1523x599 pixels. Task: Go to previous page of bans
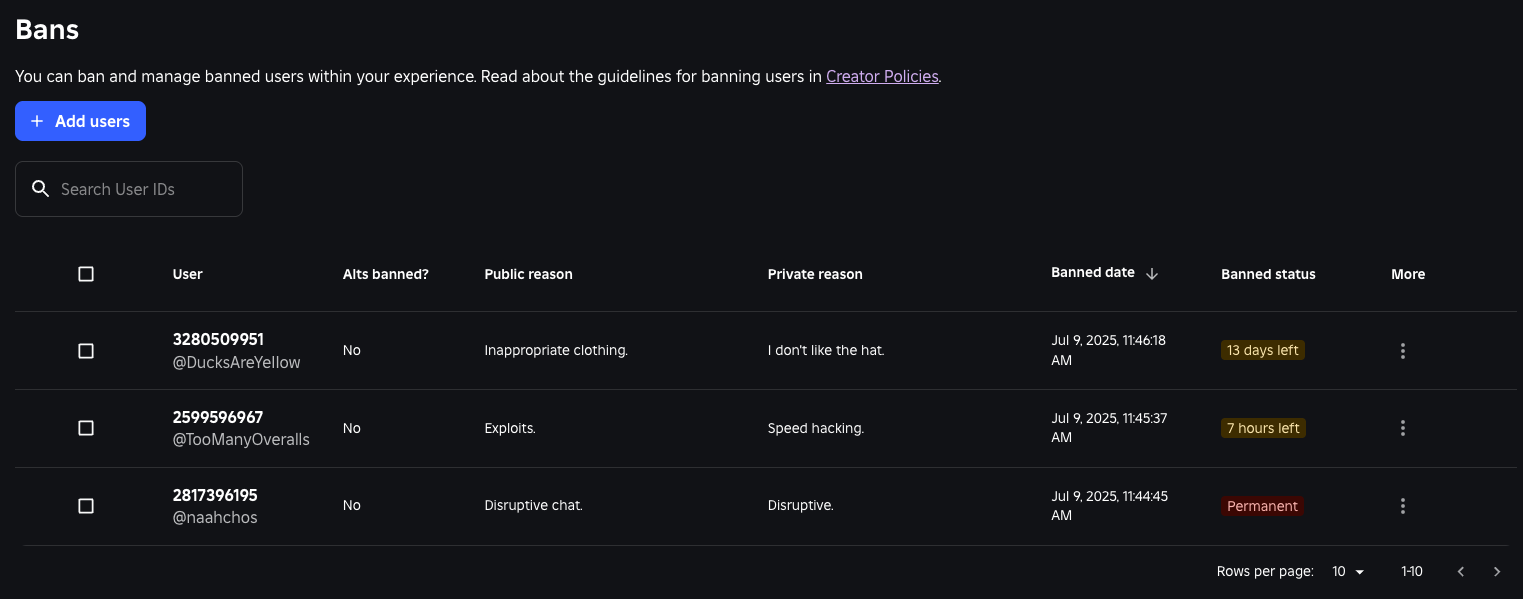click(x=1460, y=572)
